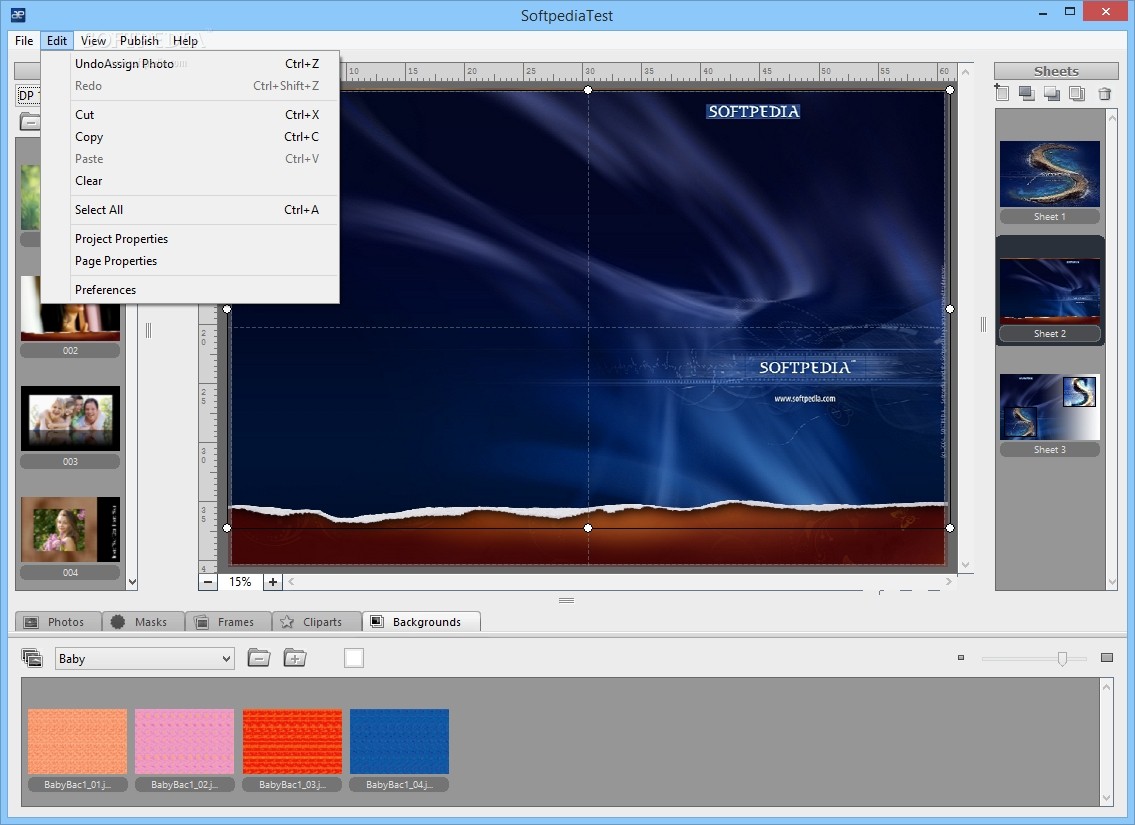The image size is (1135, 825).
Task: Click the add folder icon
Action: coord(295,658)
